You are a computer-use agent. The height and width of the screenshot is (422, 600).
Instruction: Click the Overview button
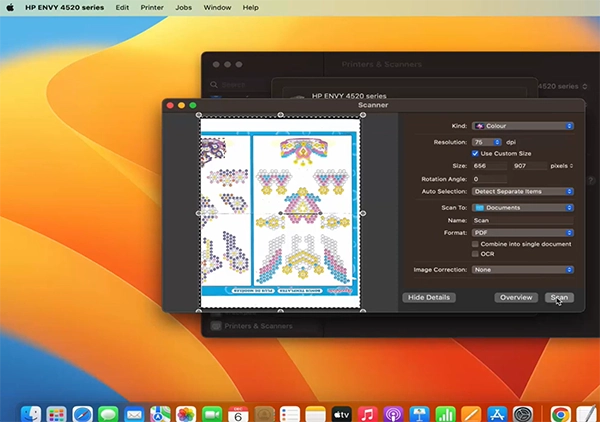pyautogui.click(x=516, y=297)
